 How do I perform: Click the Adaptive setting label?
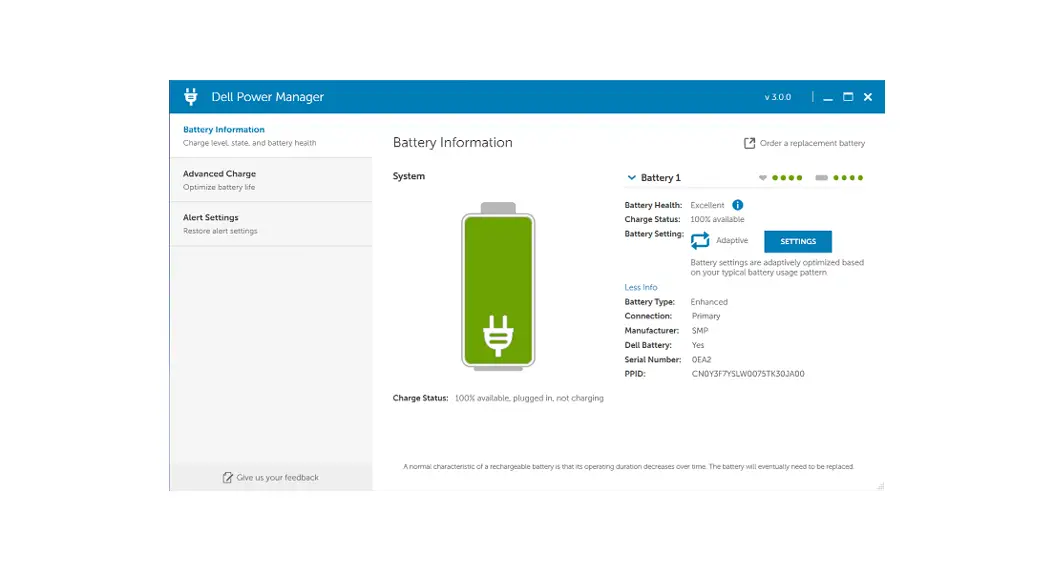click(x=732, y=240)
